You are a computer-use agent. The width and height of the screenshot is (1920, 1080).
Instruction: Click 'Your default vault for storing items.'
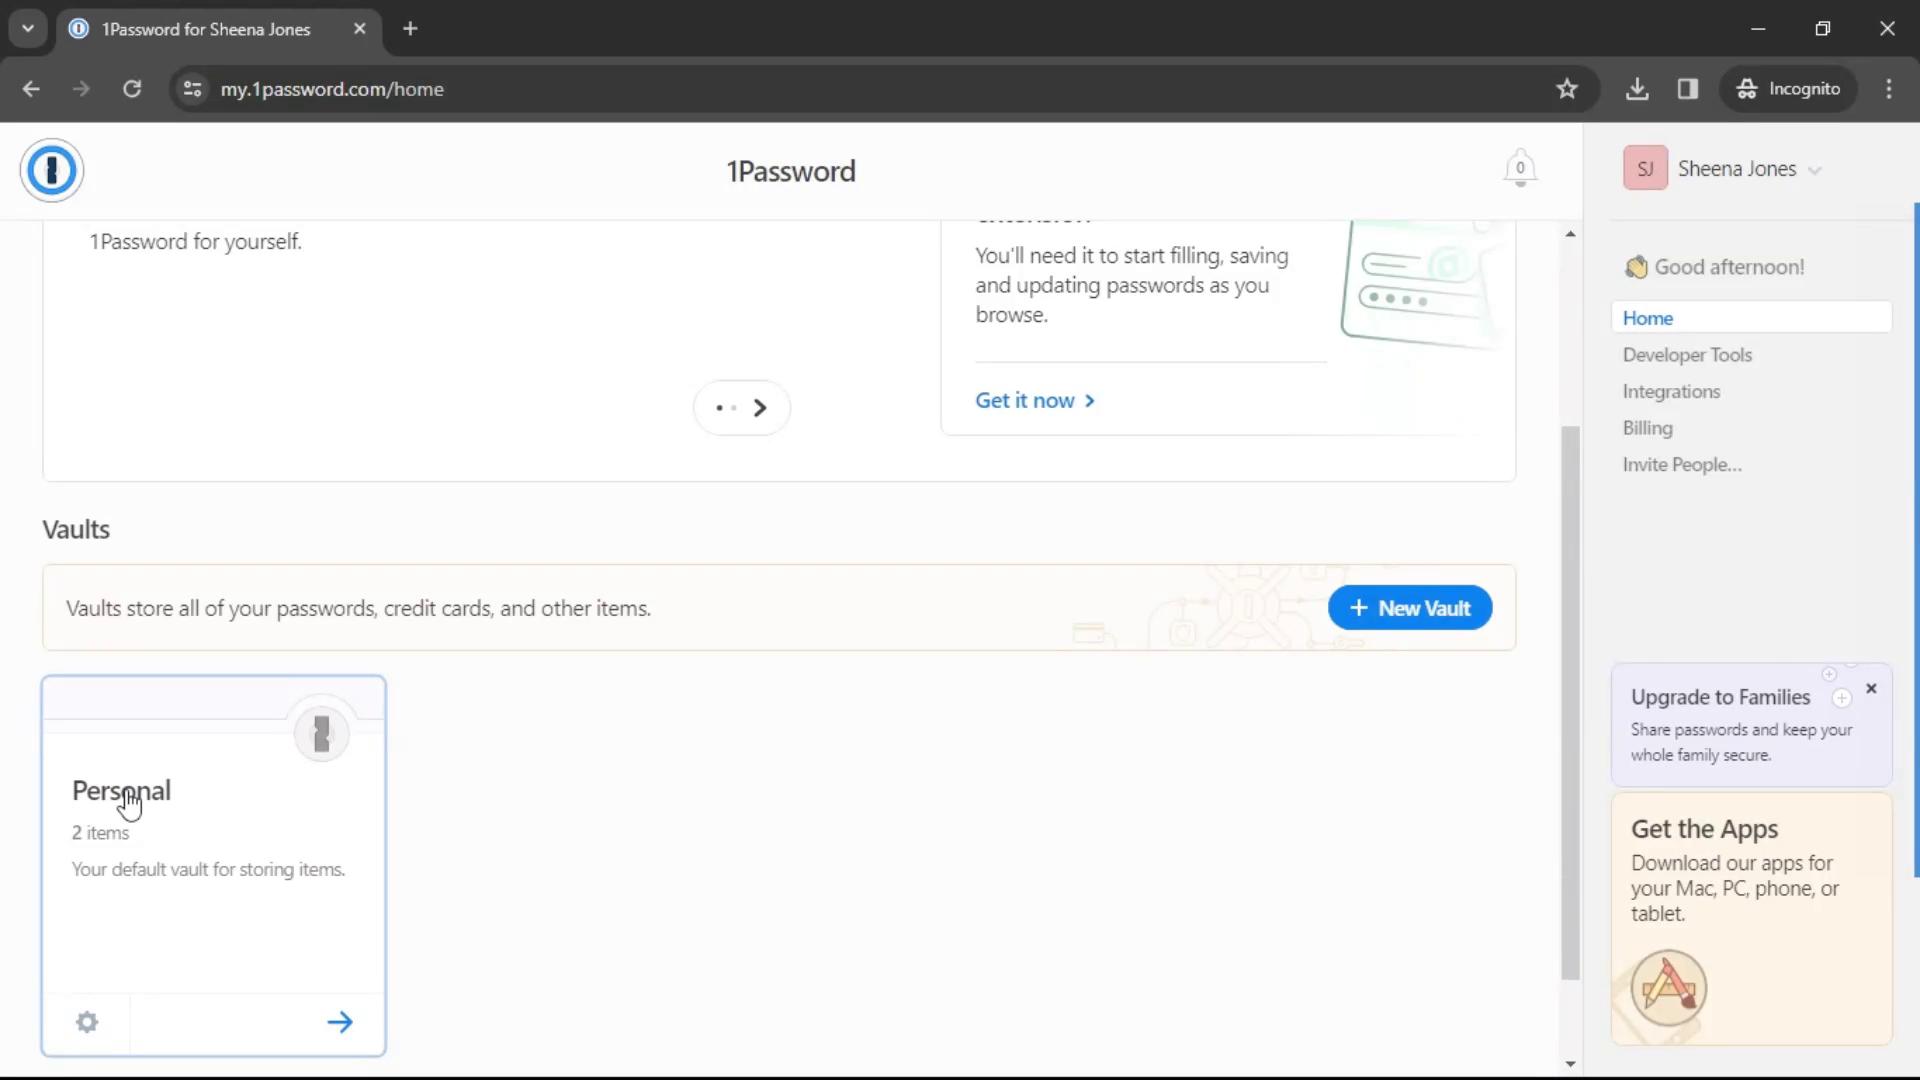(x=208, y=870)
